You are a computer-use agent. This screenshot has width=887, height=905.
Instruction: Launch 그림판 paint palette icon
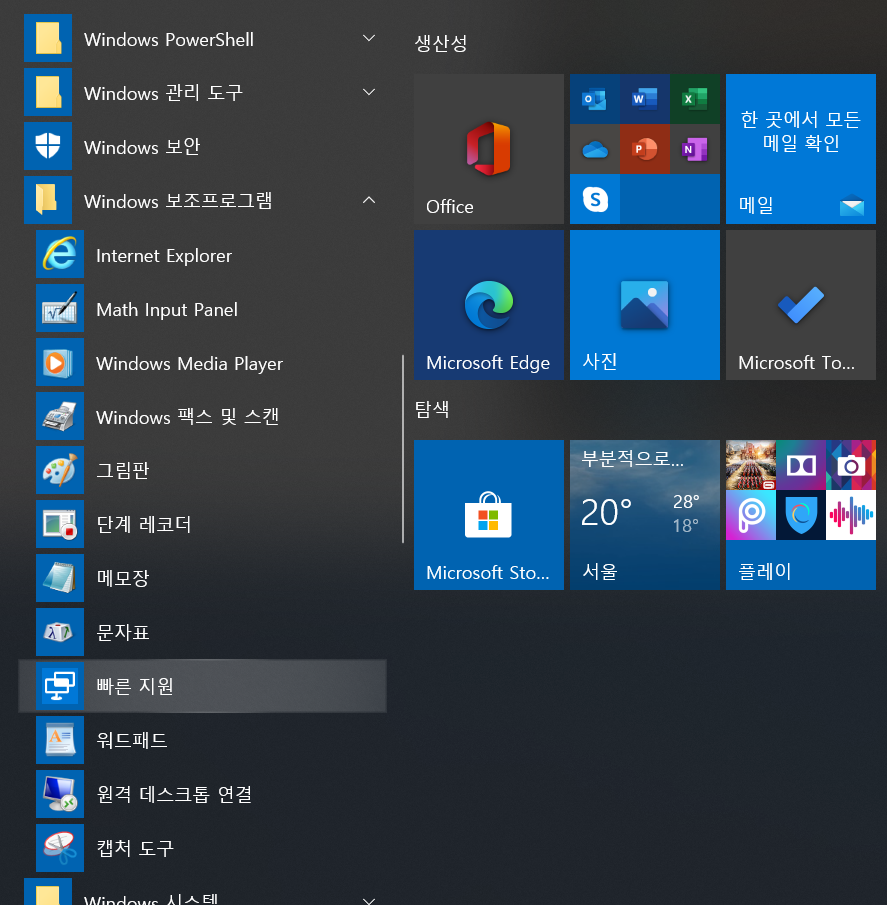(x=59, y=470)
